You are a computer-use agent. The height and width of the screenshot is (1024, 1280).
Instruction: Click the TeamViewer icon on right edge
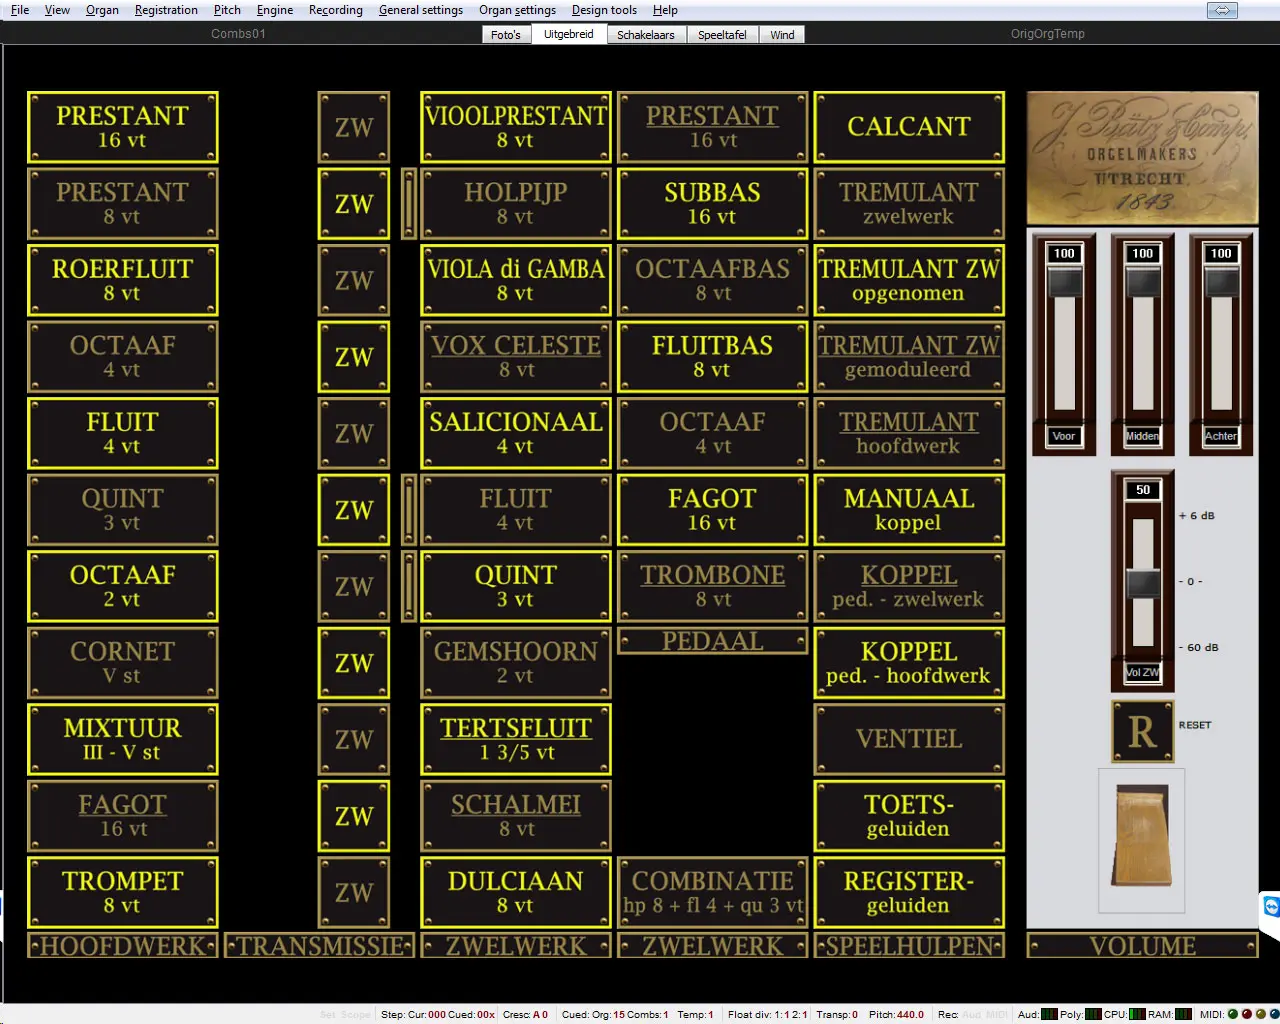(1271, 906)
